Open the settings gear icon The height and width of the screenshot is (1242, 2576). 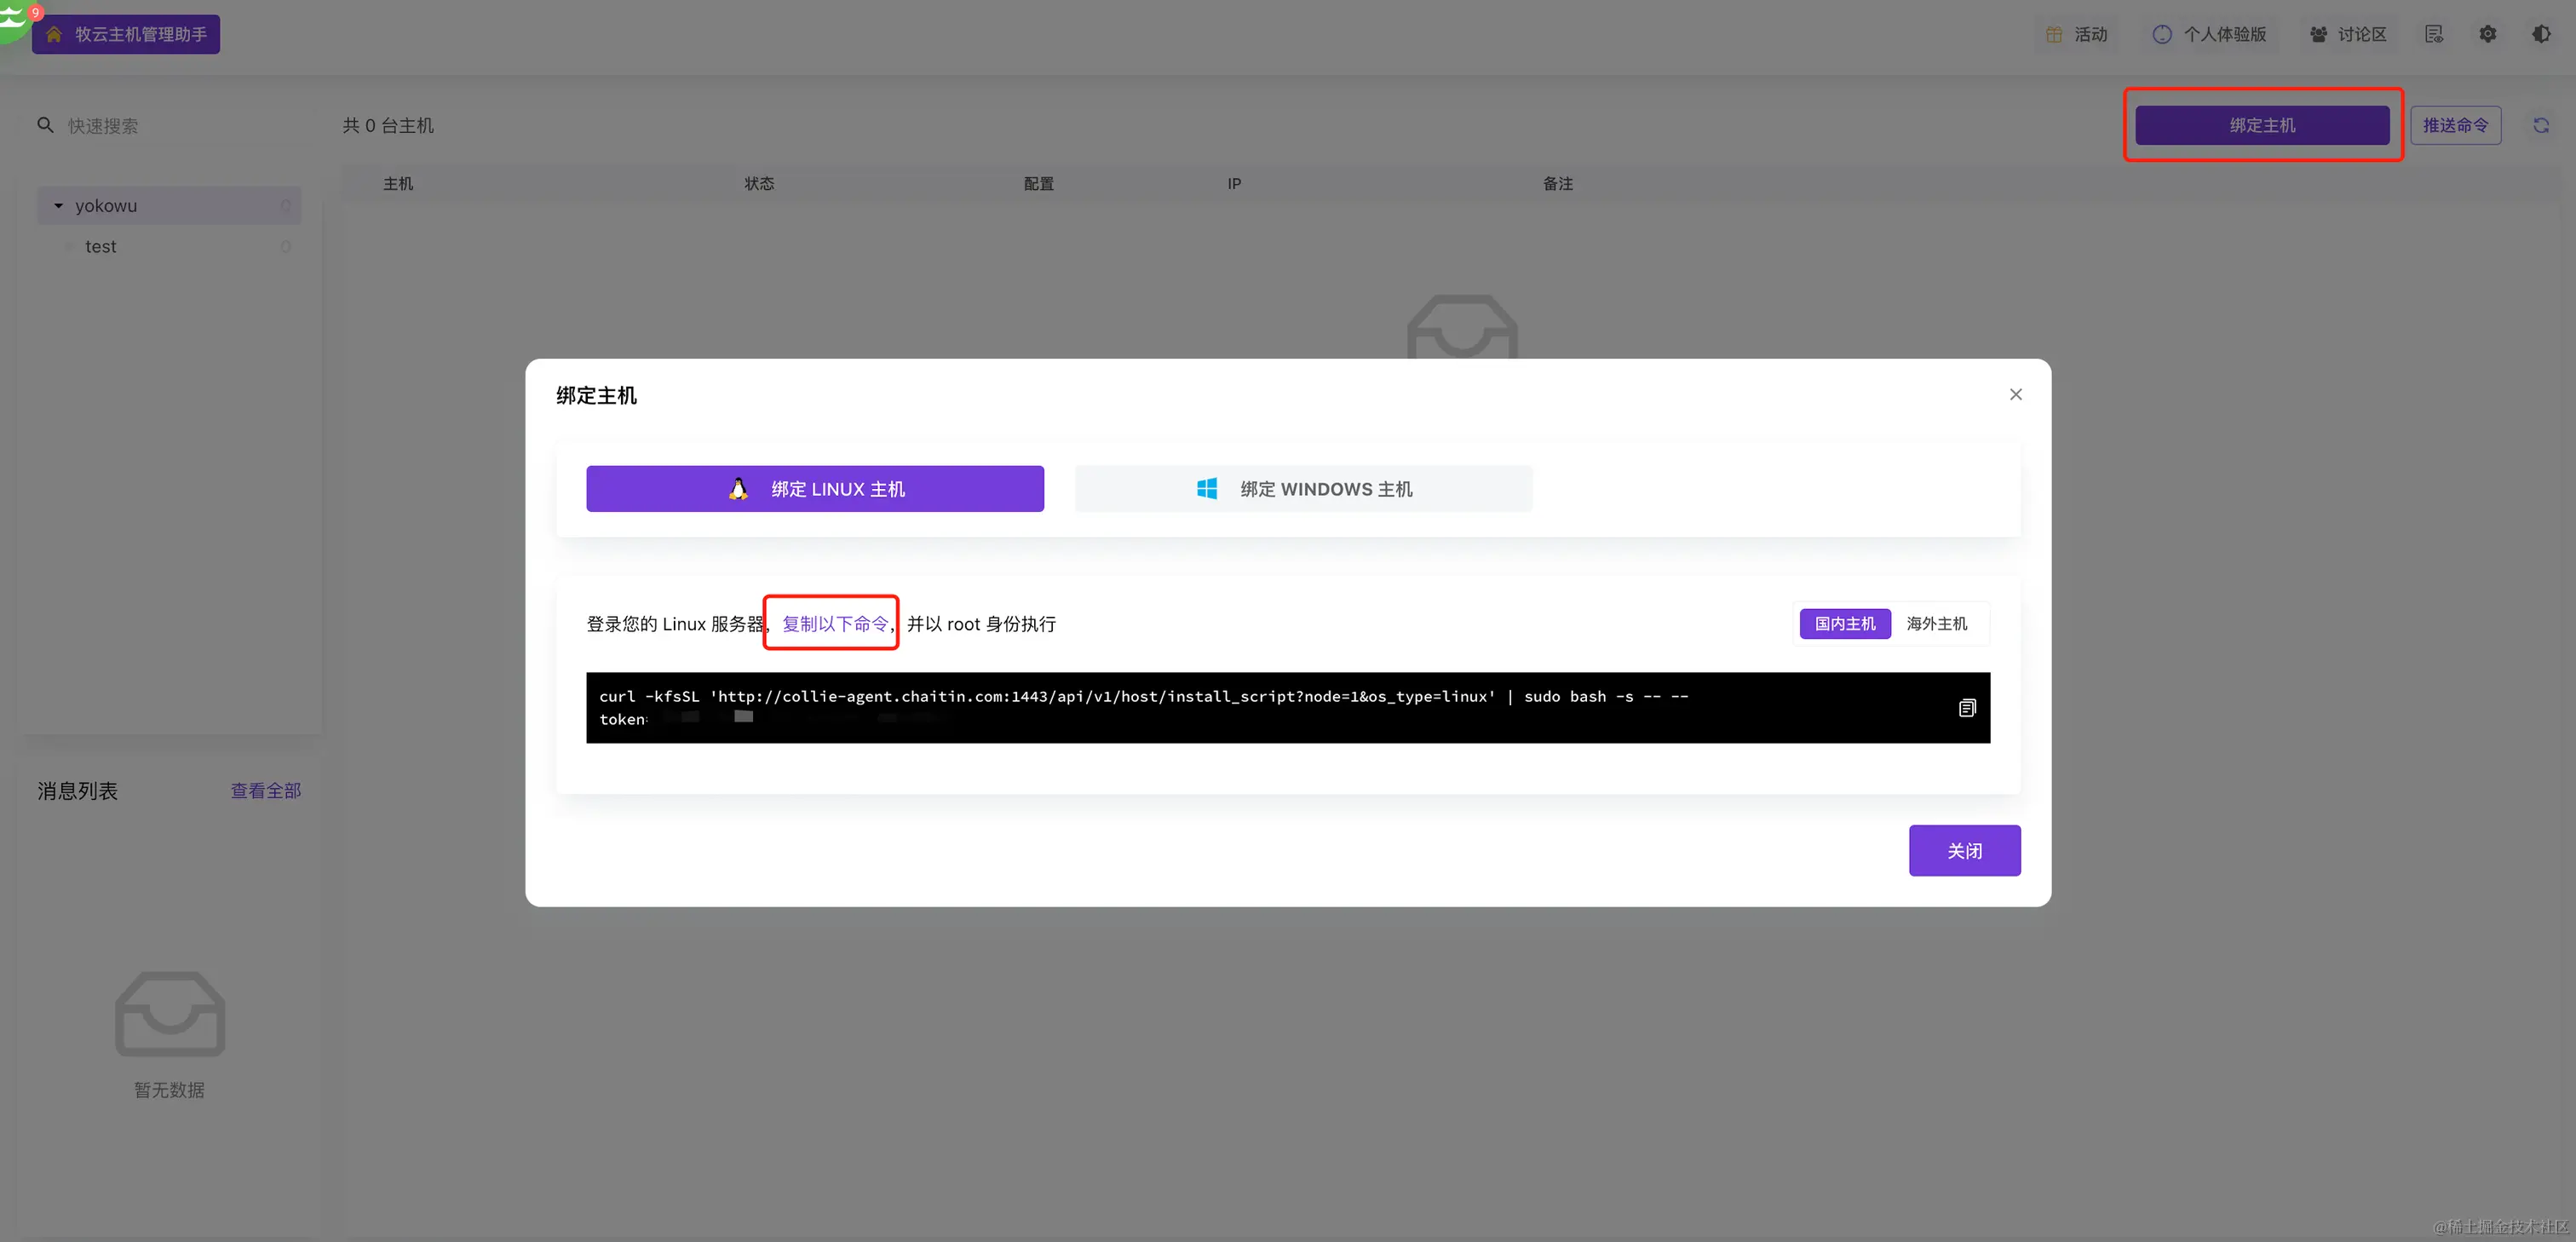click(2488, 33)
